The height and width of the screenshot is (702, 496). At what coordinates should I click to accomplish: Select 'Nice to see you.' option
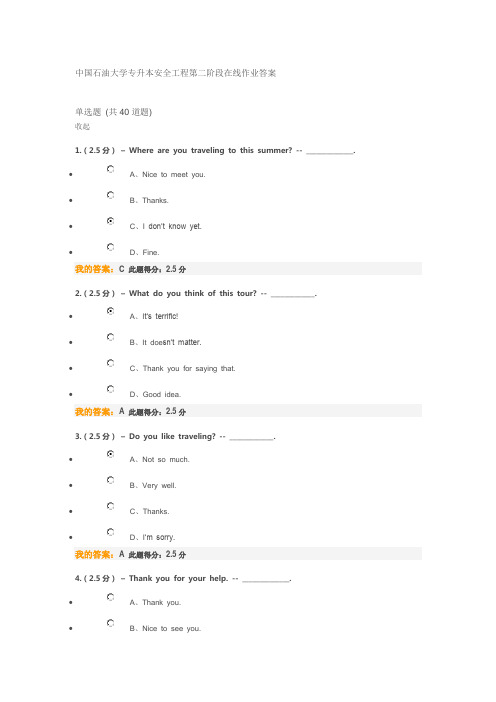(x=111, y=623)
